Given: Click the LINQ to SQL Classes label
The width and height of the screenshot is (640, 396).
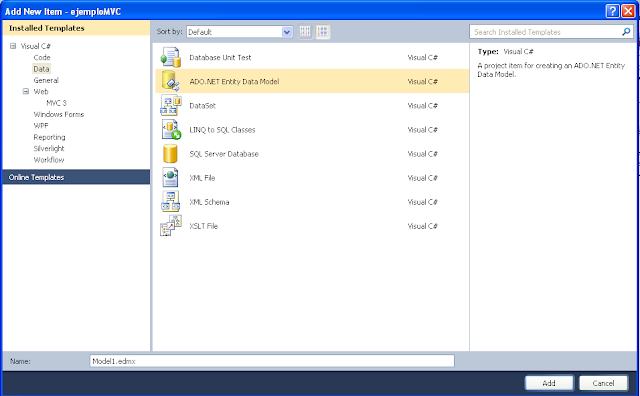Looking at the screenshot, I should pyautogui.click(x=222, y=130).
